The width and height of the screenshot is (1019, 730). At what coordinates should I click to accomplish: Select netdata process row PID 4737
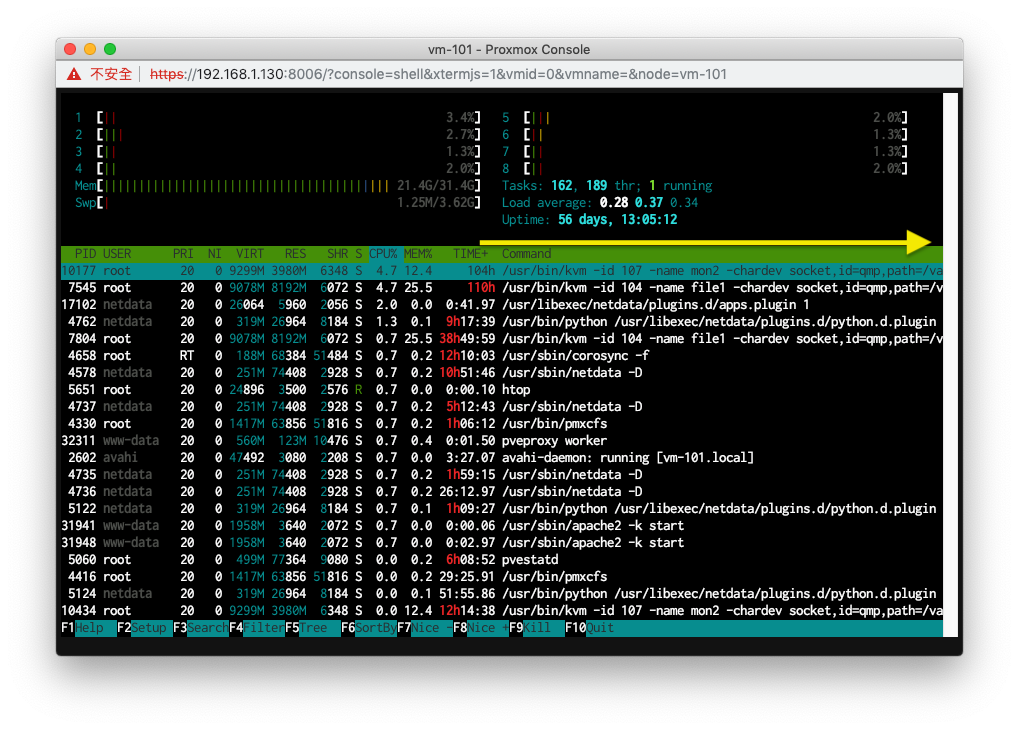(502, 407)
